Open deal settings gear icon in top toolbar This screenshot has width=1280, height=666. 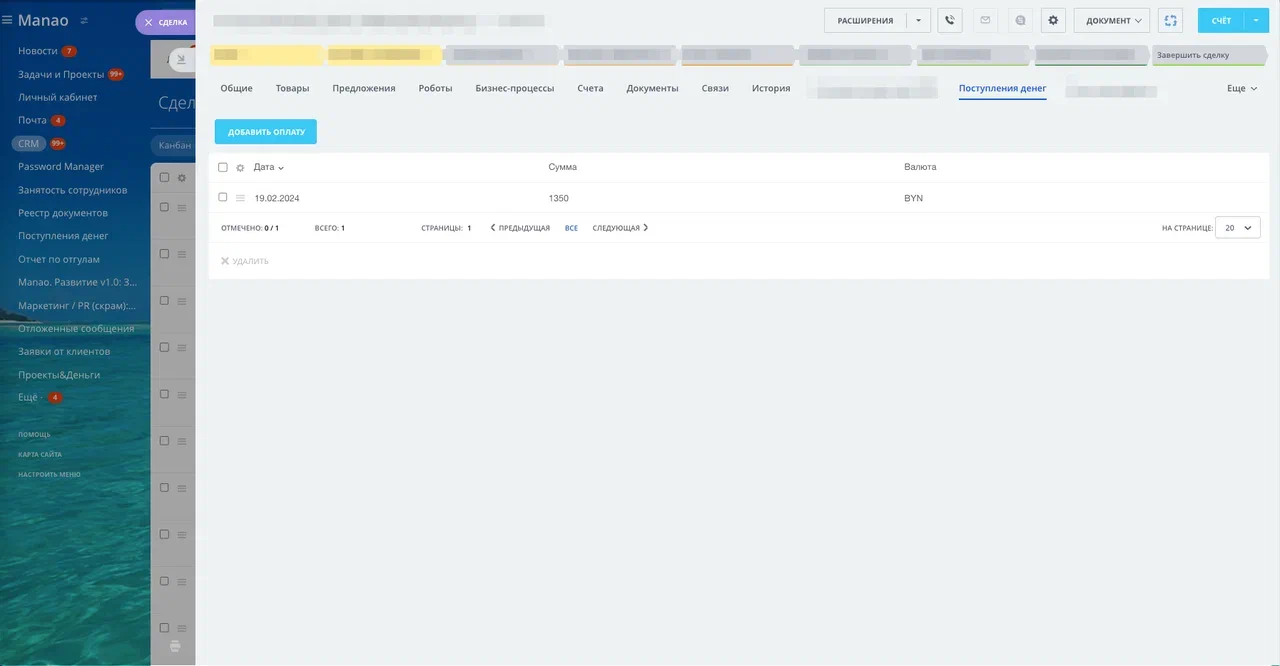tap(1053, 20)
